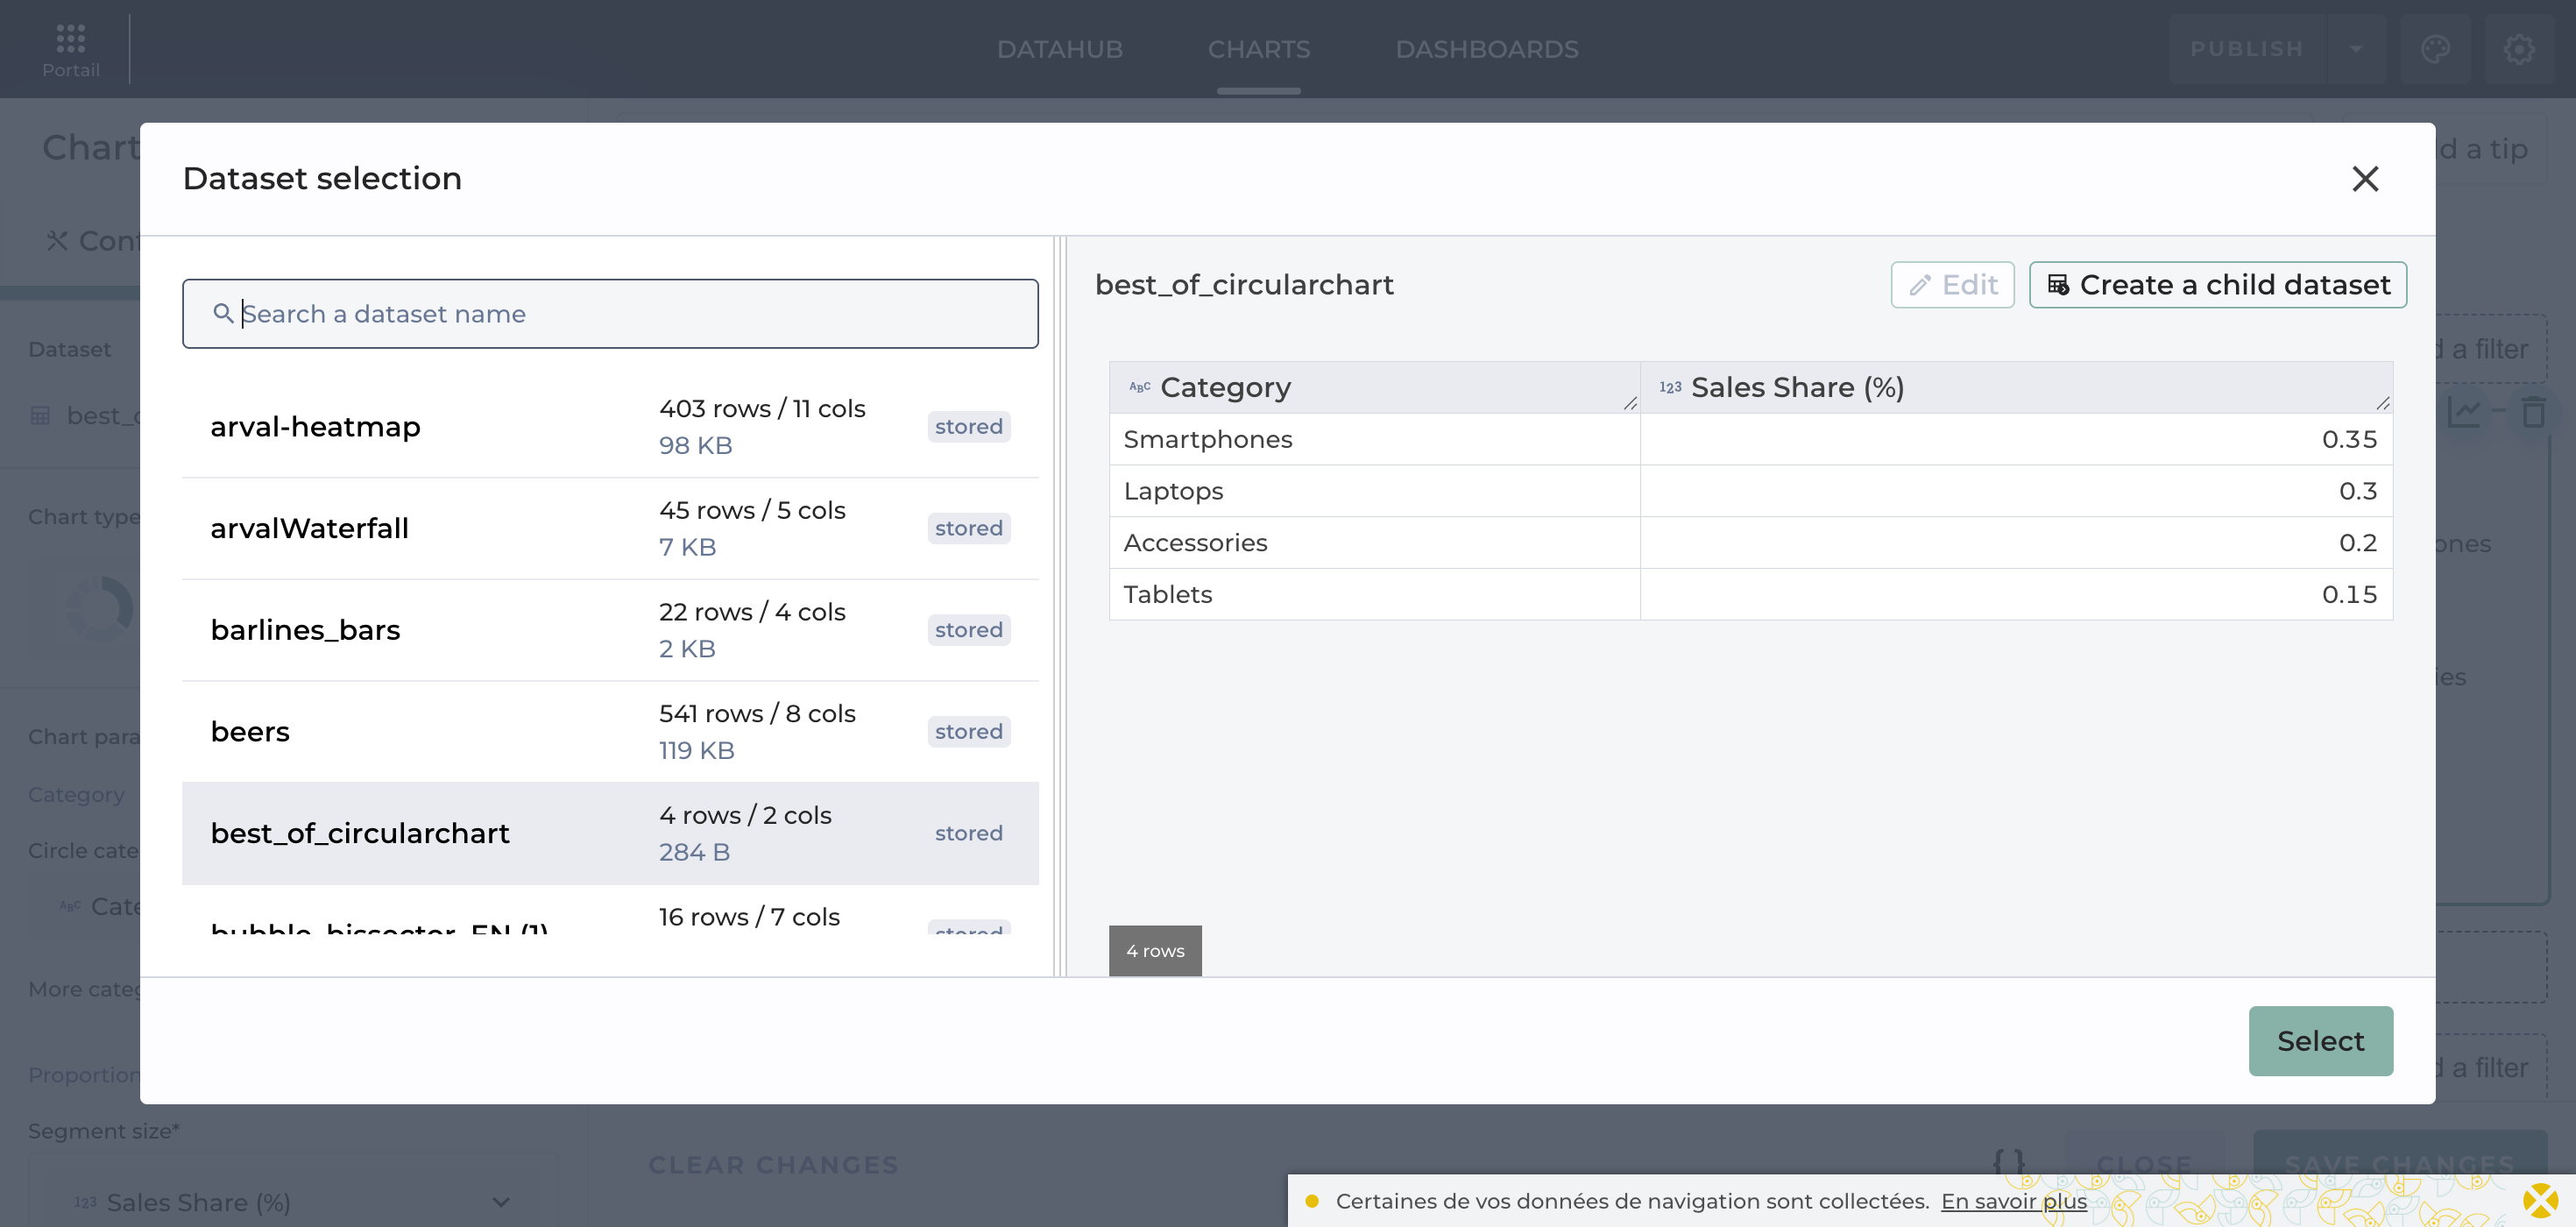Click the Category column header
Screen dimensions: 2576x1227
(1374, 388)
